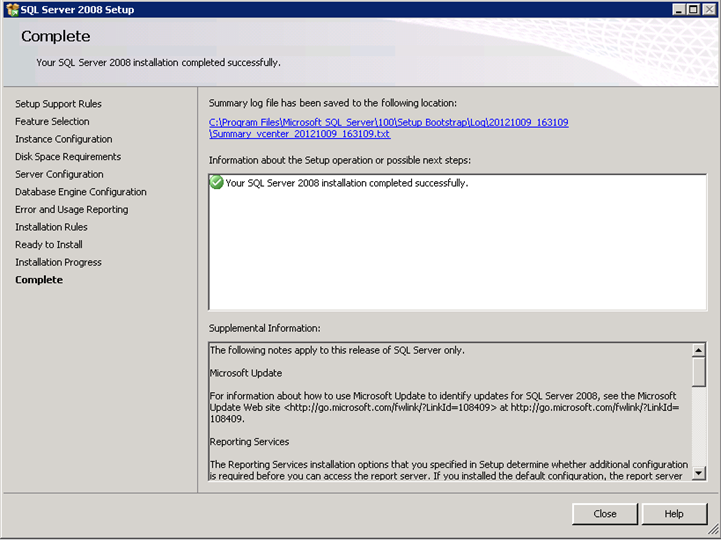Click the Close button
The image size is (721, 541).
605,514
